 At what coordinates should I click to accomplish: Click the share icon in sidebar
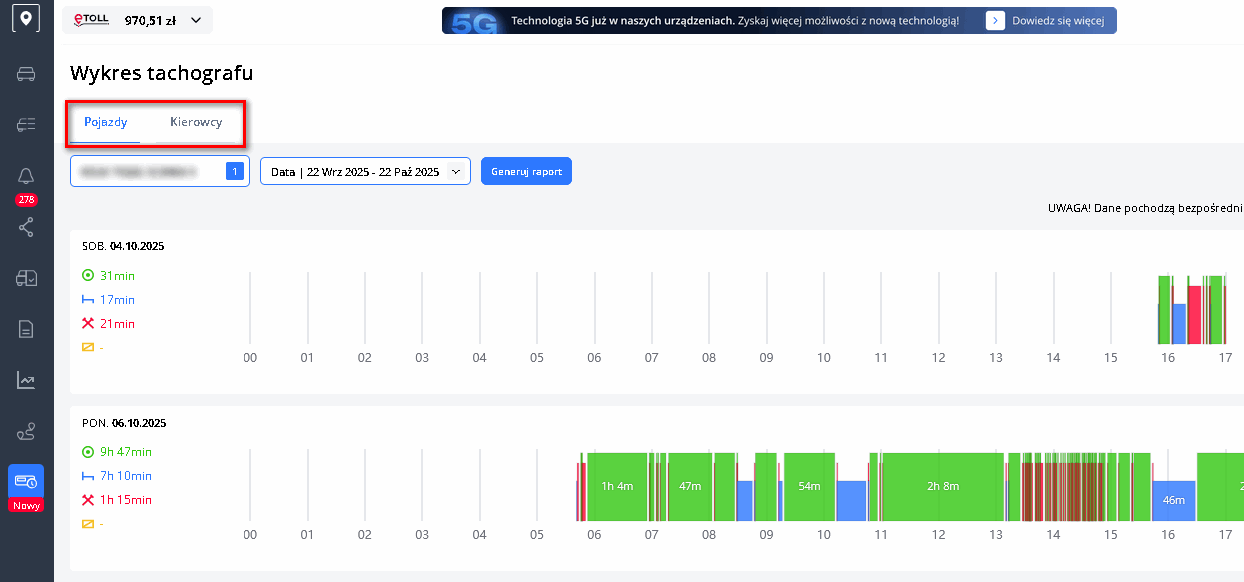point(26,227)
